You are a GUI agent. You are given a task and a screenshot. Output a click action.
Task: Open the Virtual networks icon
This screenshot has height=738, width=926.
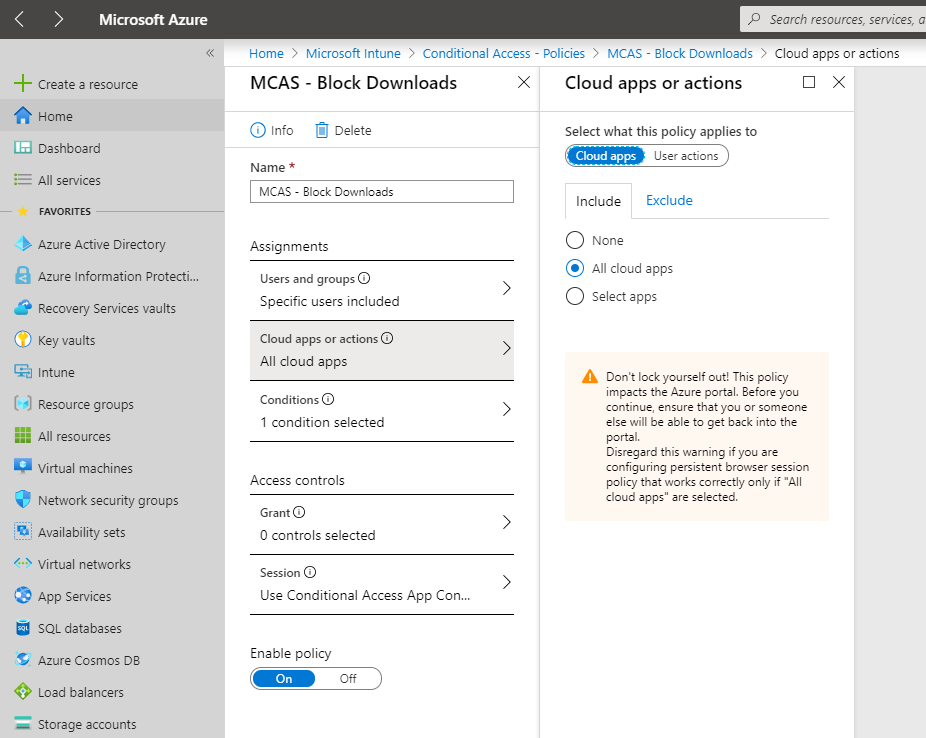[x=22, y=563]
